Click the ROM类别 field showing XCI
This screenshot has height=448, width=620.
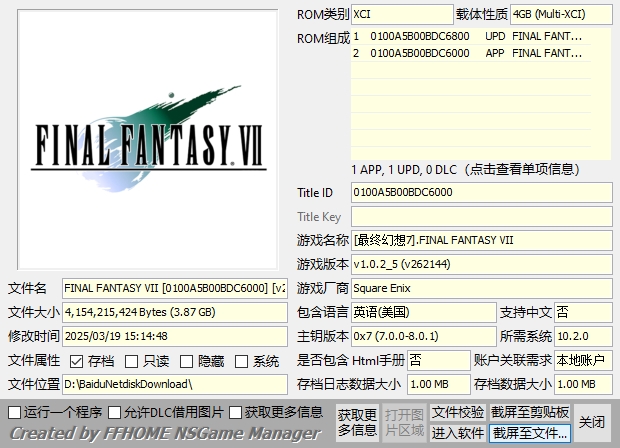point(402,15)
